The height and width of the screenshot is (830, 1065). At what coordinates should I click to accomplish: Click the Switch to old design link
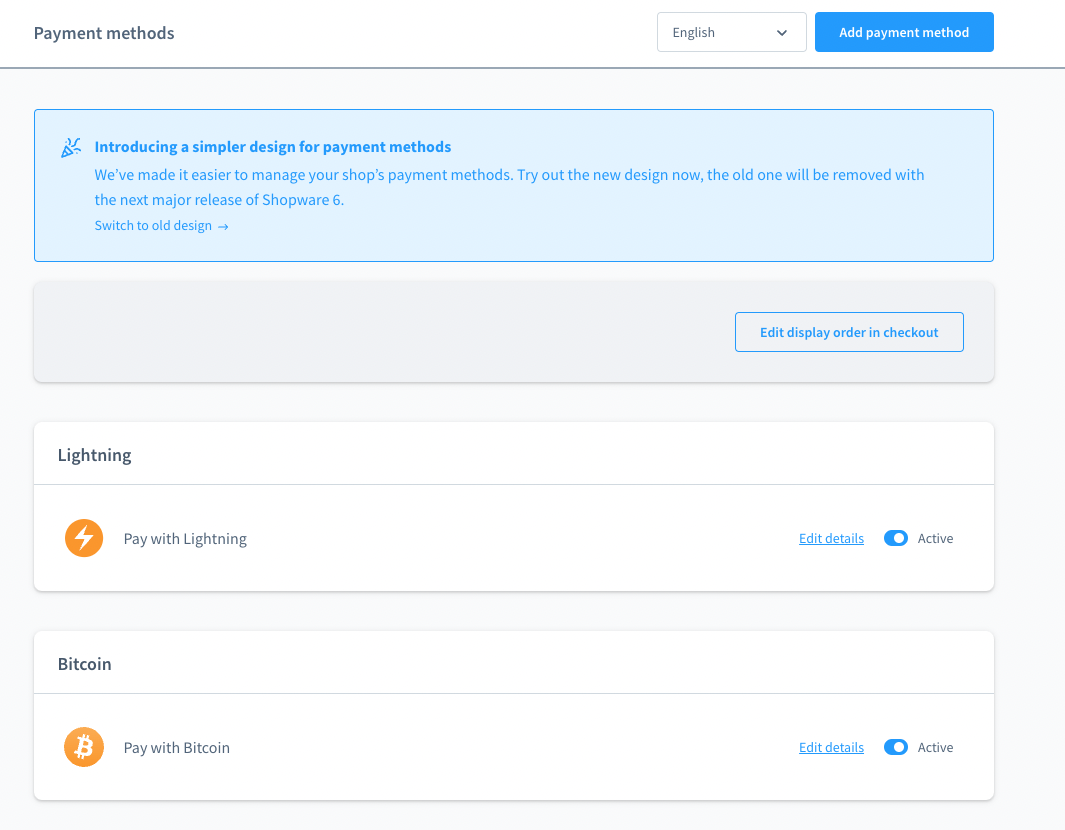(162, 225)
